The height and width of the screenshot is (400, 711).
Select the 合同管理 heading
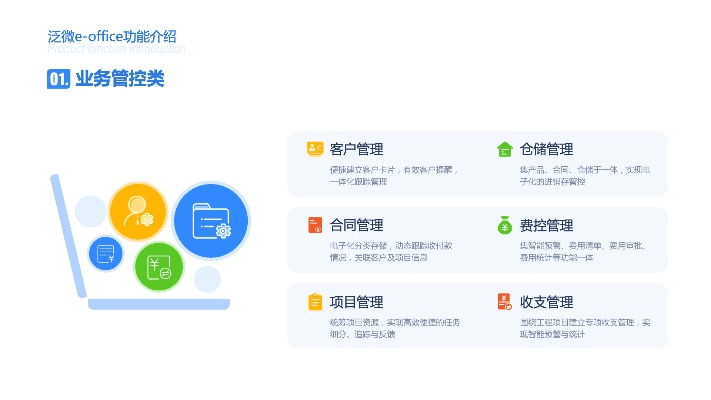click(356, 225)
